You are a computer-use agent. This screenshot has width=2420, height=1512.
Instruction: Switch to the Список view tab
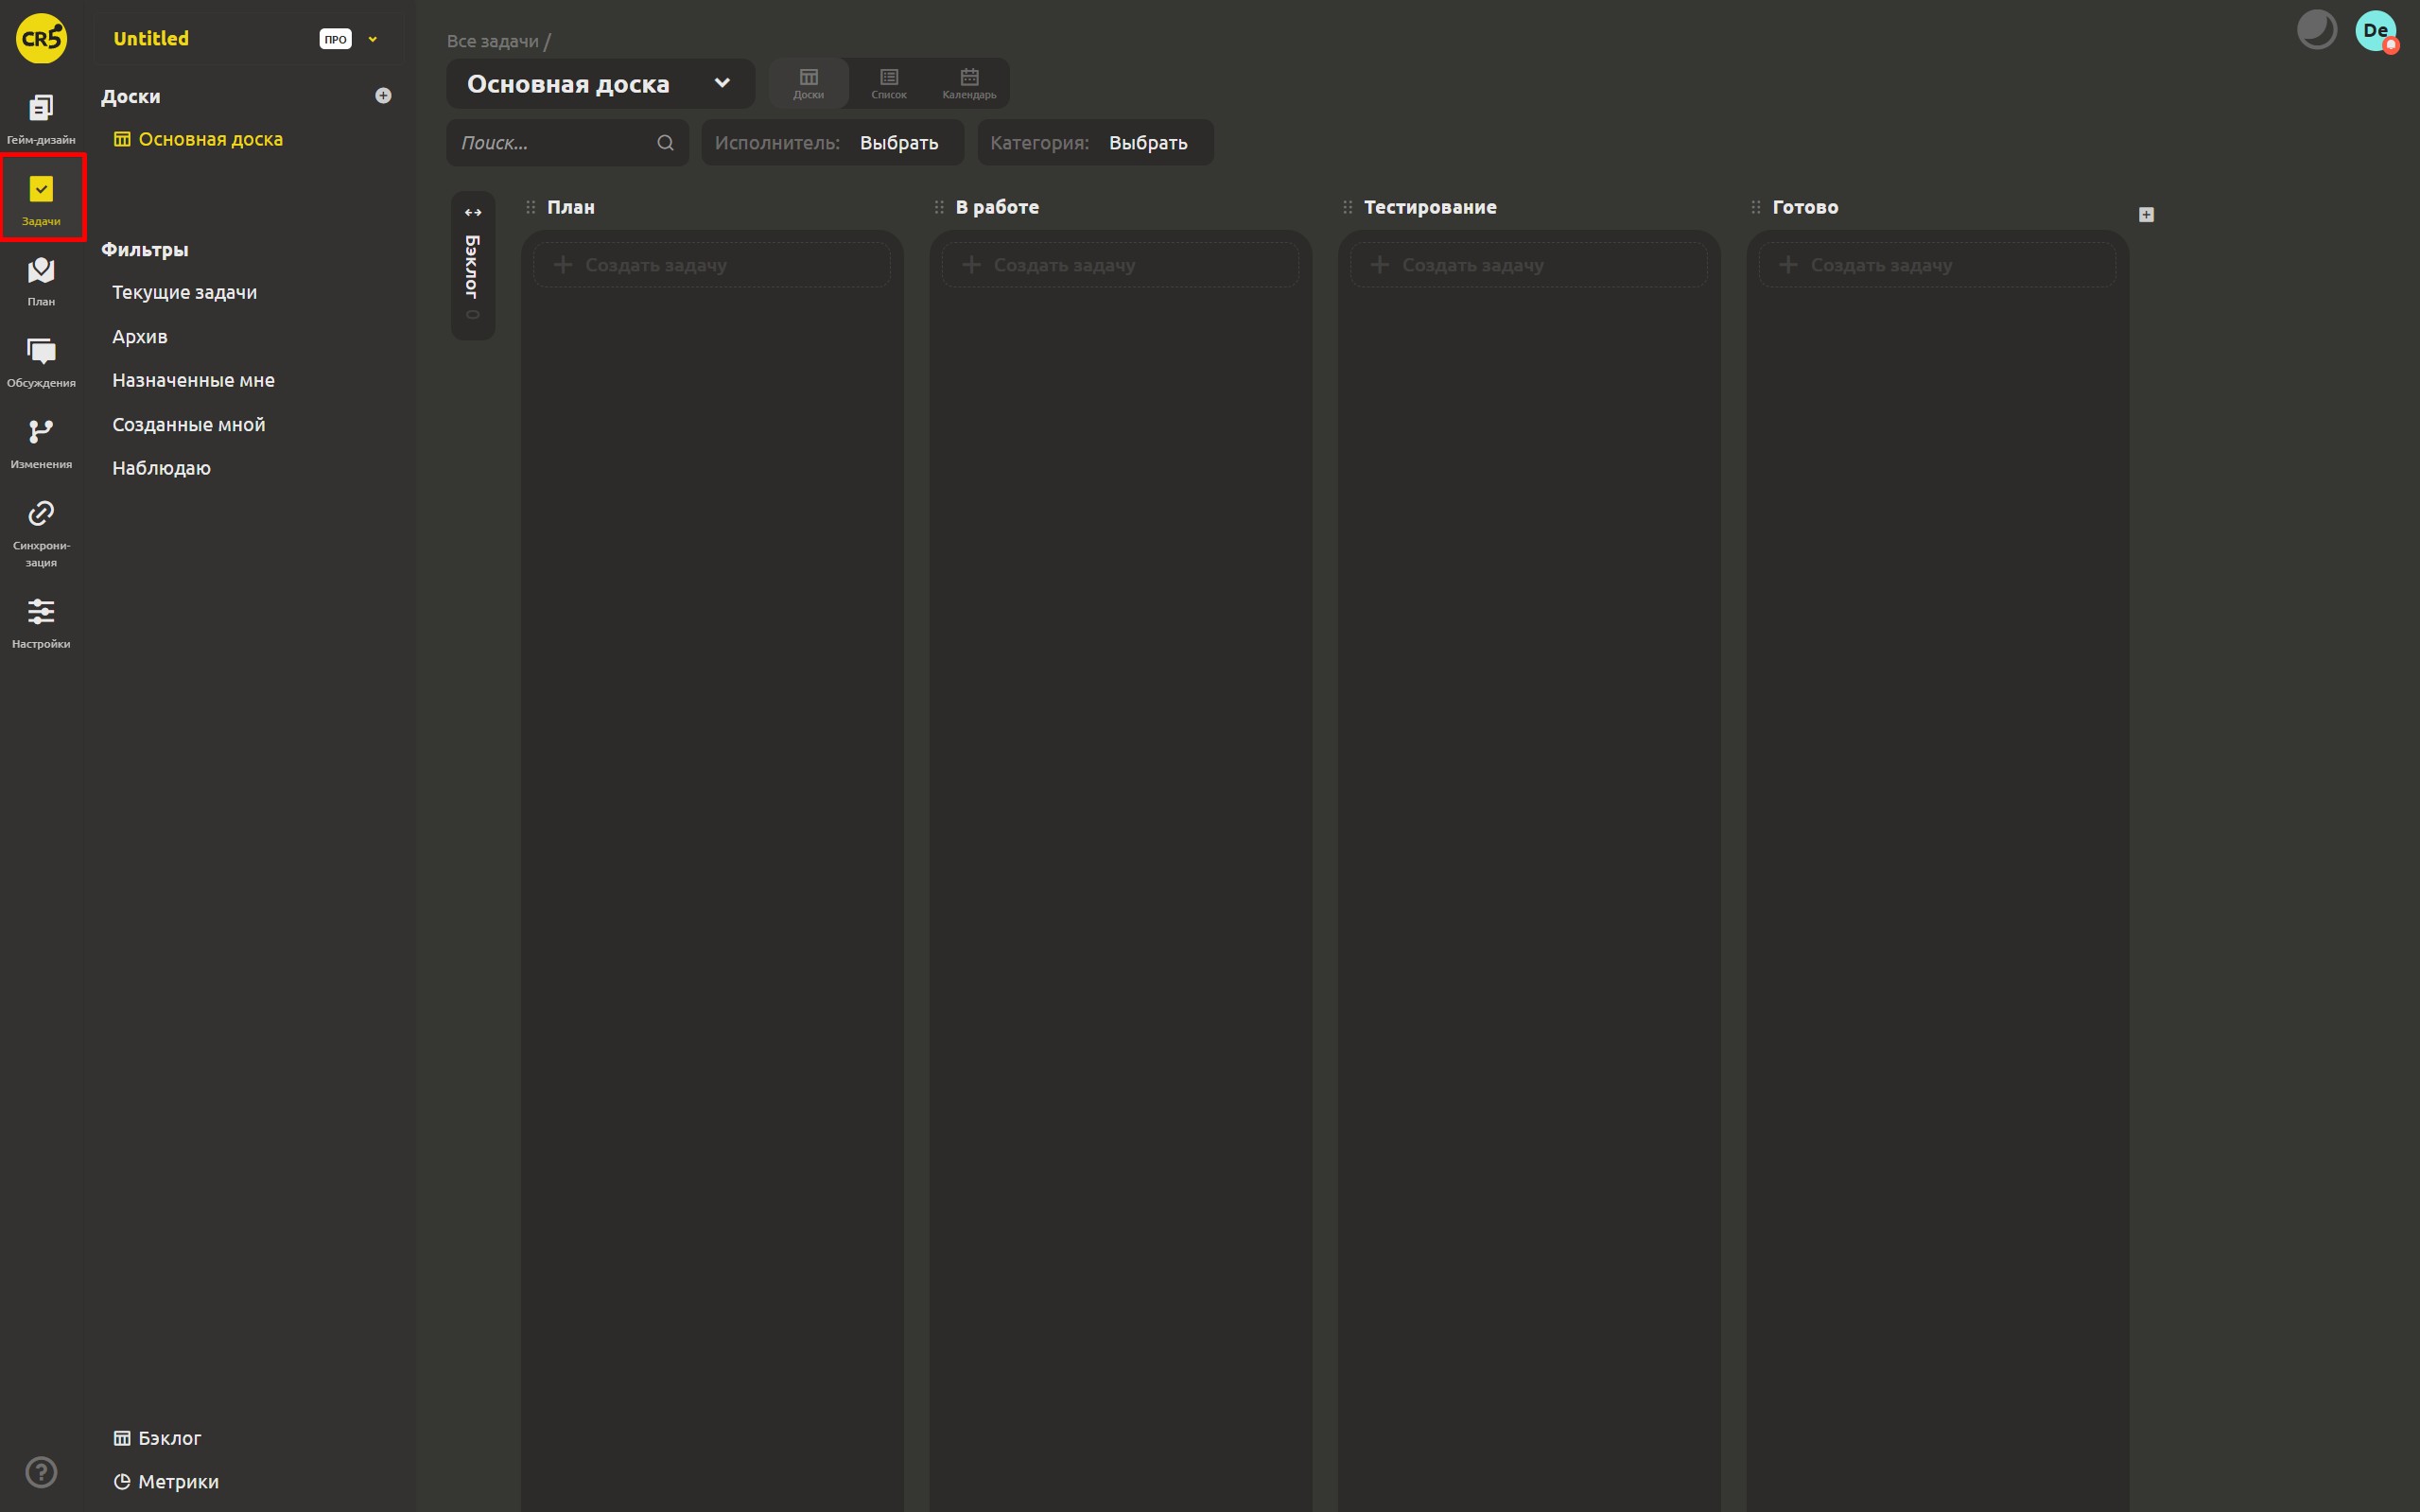889,83
